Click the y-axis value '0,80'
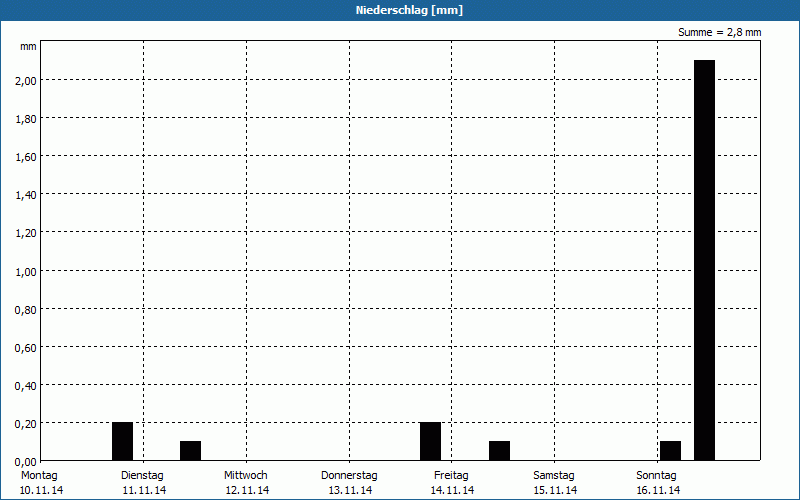The width and height of the screenshot is (800, 500). [26, 310]
